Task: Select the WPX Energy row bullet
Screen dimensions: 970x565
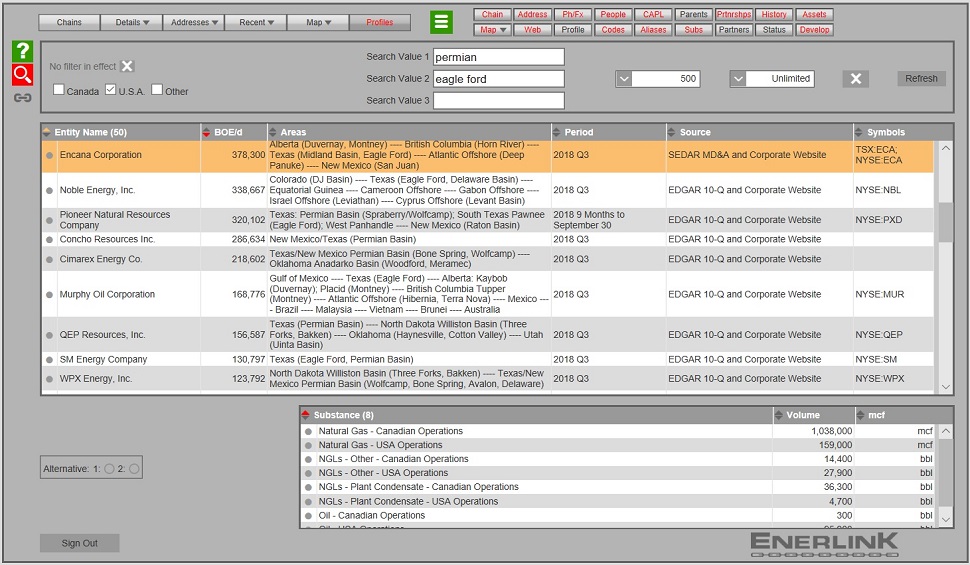Action: click(x=49, y=379)
